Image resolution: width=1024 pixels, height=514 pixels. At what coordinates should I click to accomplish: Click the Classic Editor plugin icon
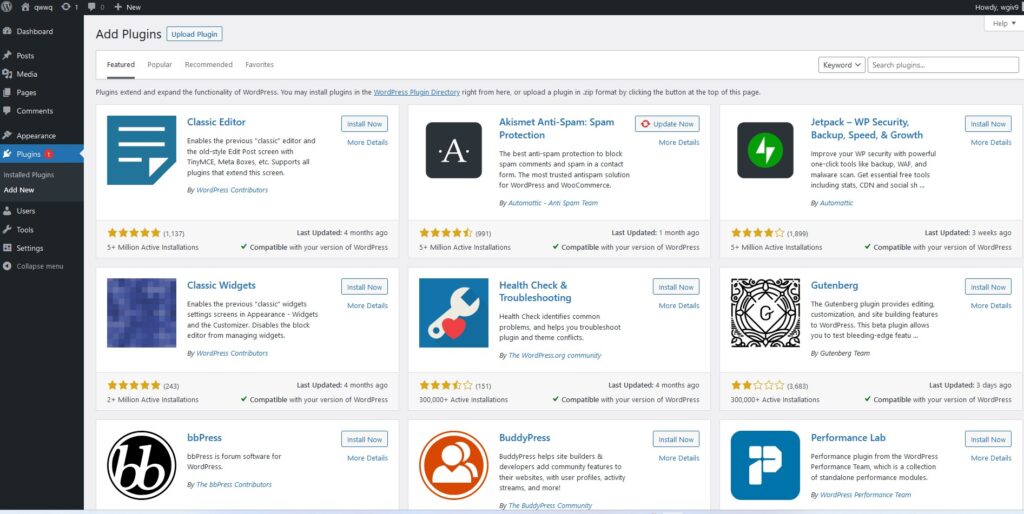141,150
